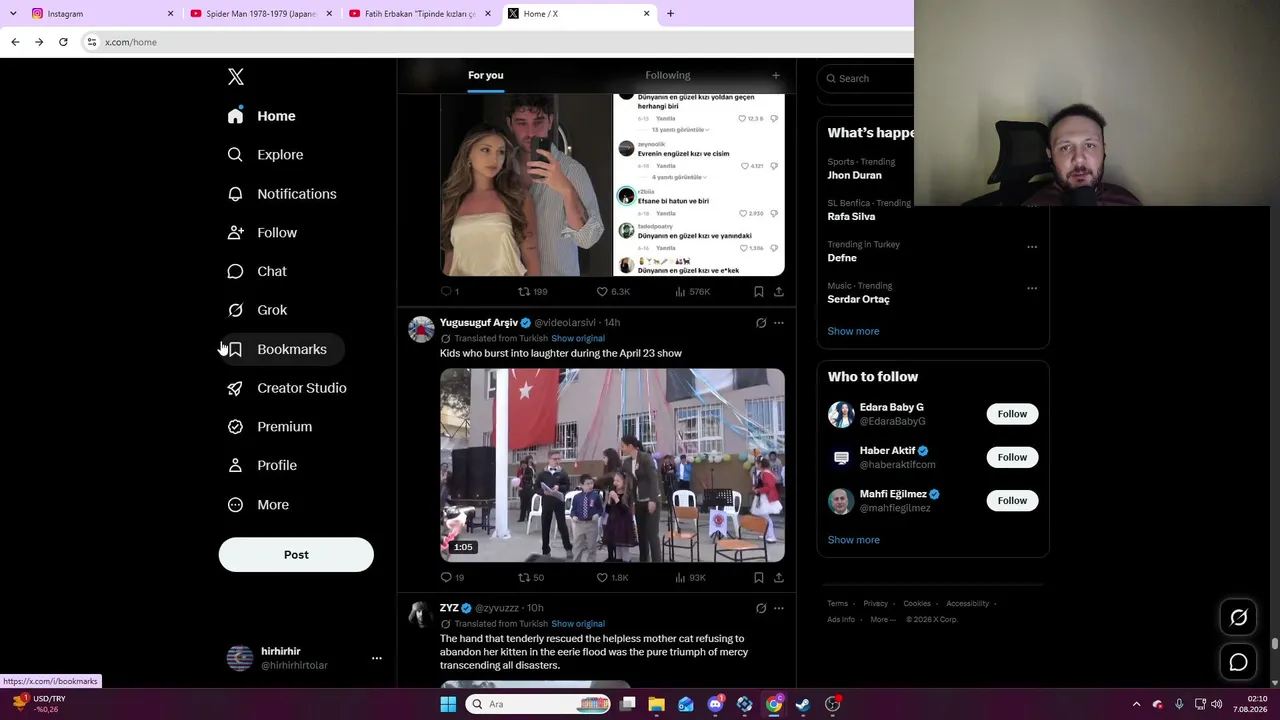Open File Explorer from the taskbar

(x=657, y=704)
